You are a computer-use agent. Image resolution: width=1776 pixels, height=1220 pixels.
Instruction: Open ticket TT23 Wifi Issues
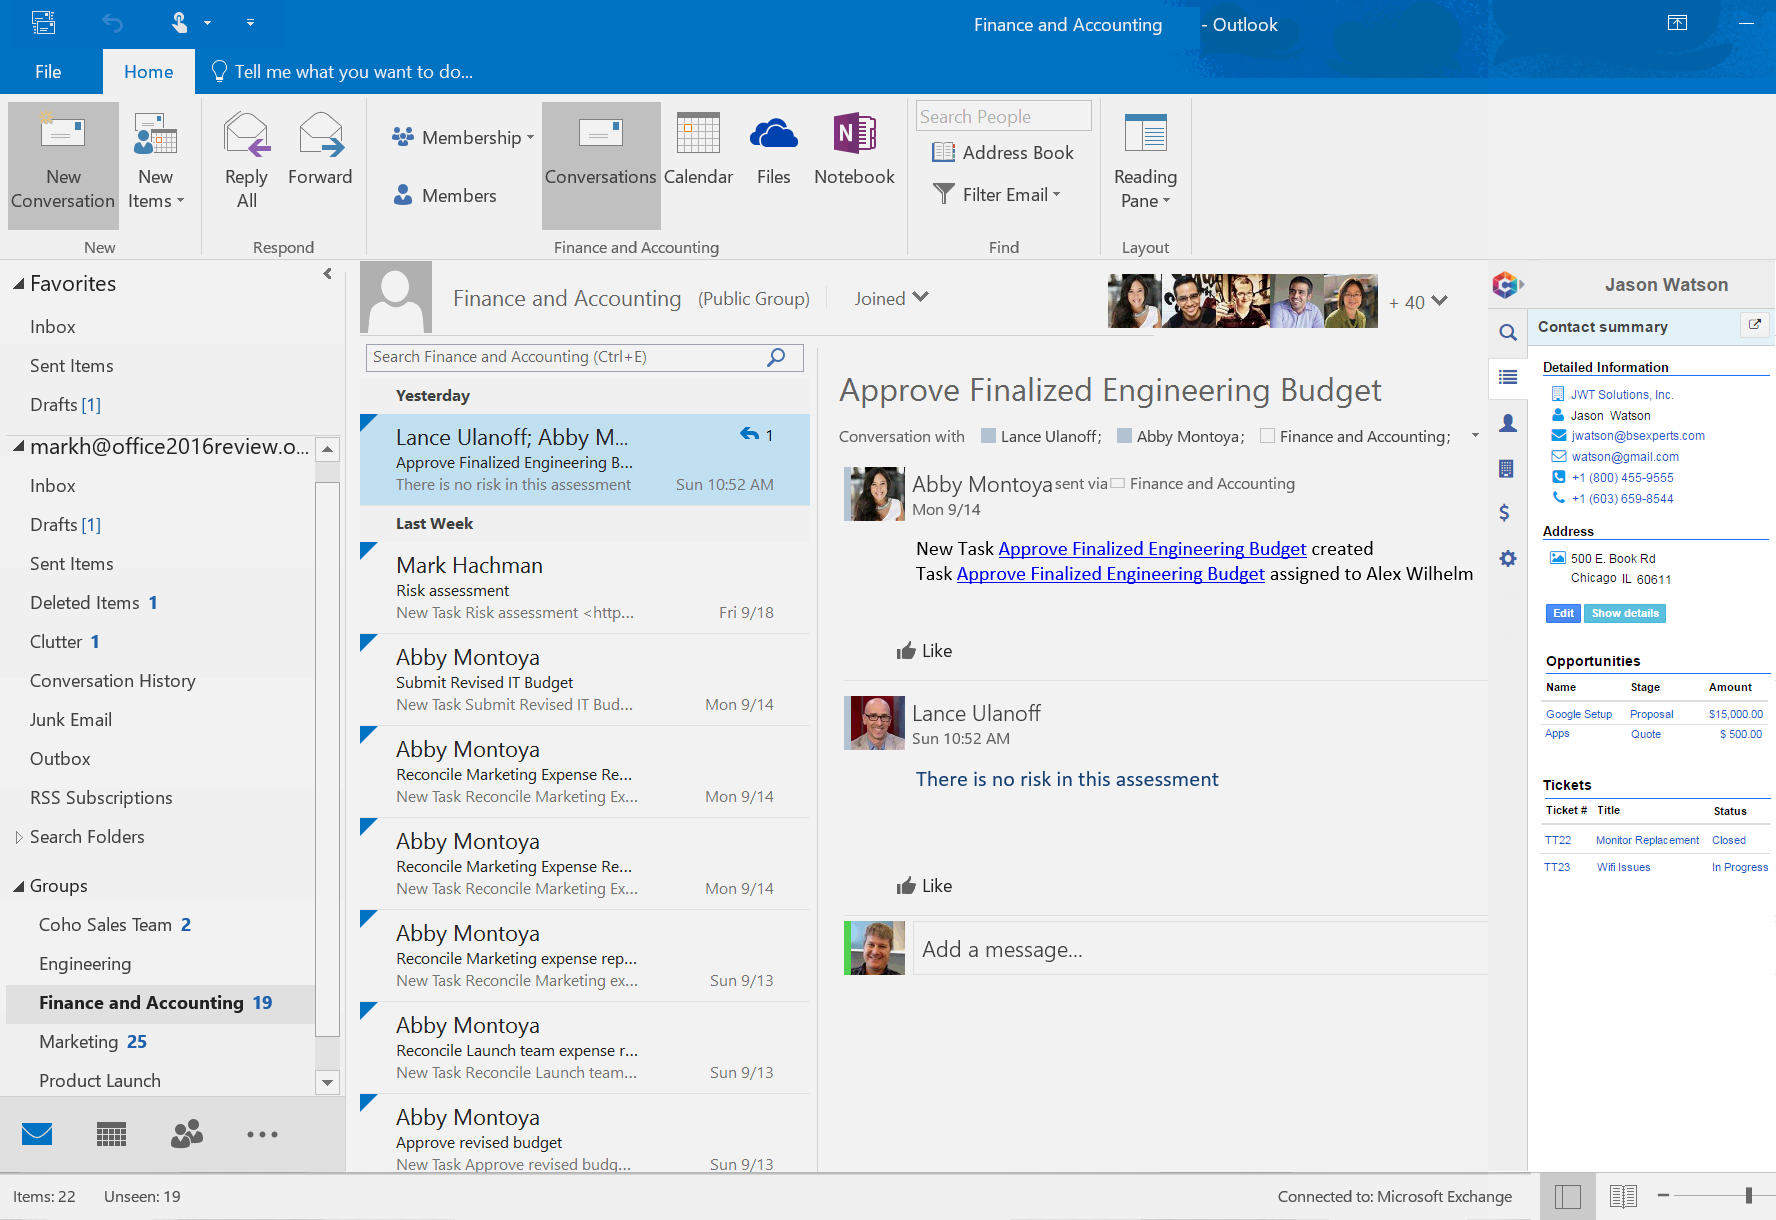point(1656,867)
